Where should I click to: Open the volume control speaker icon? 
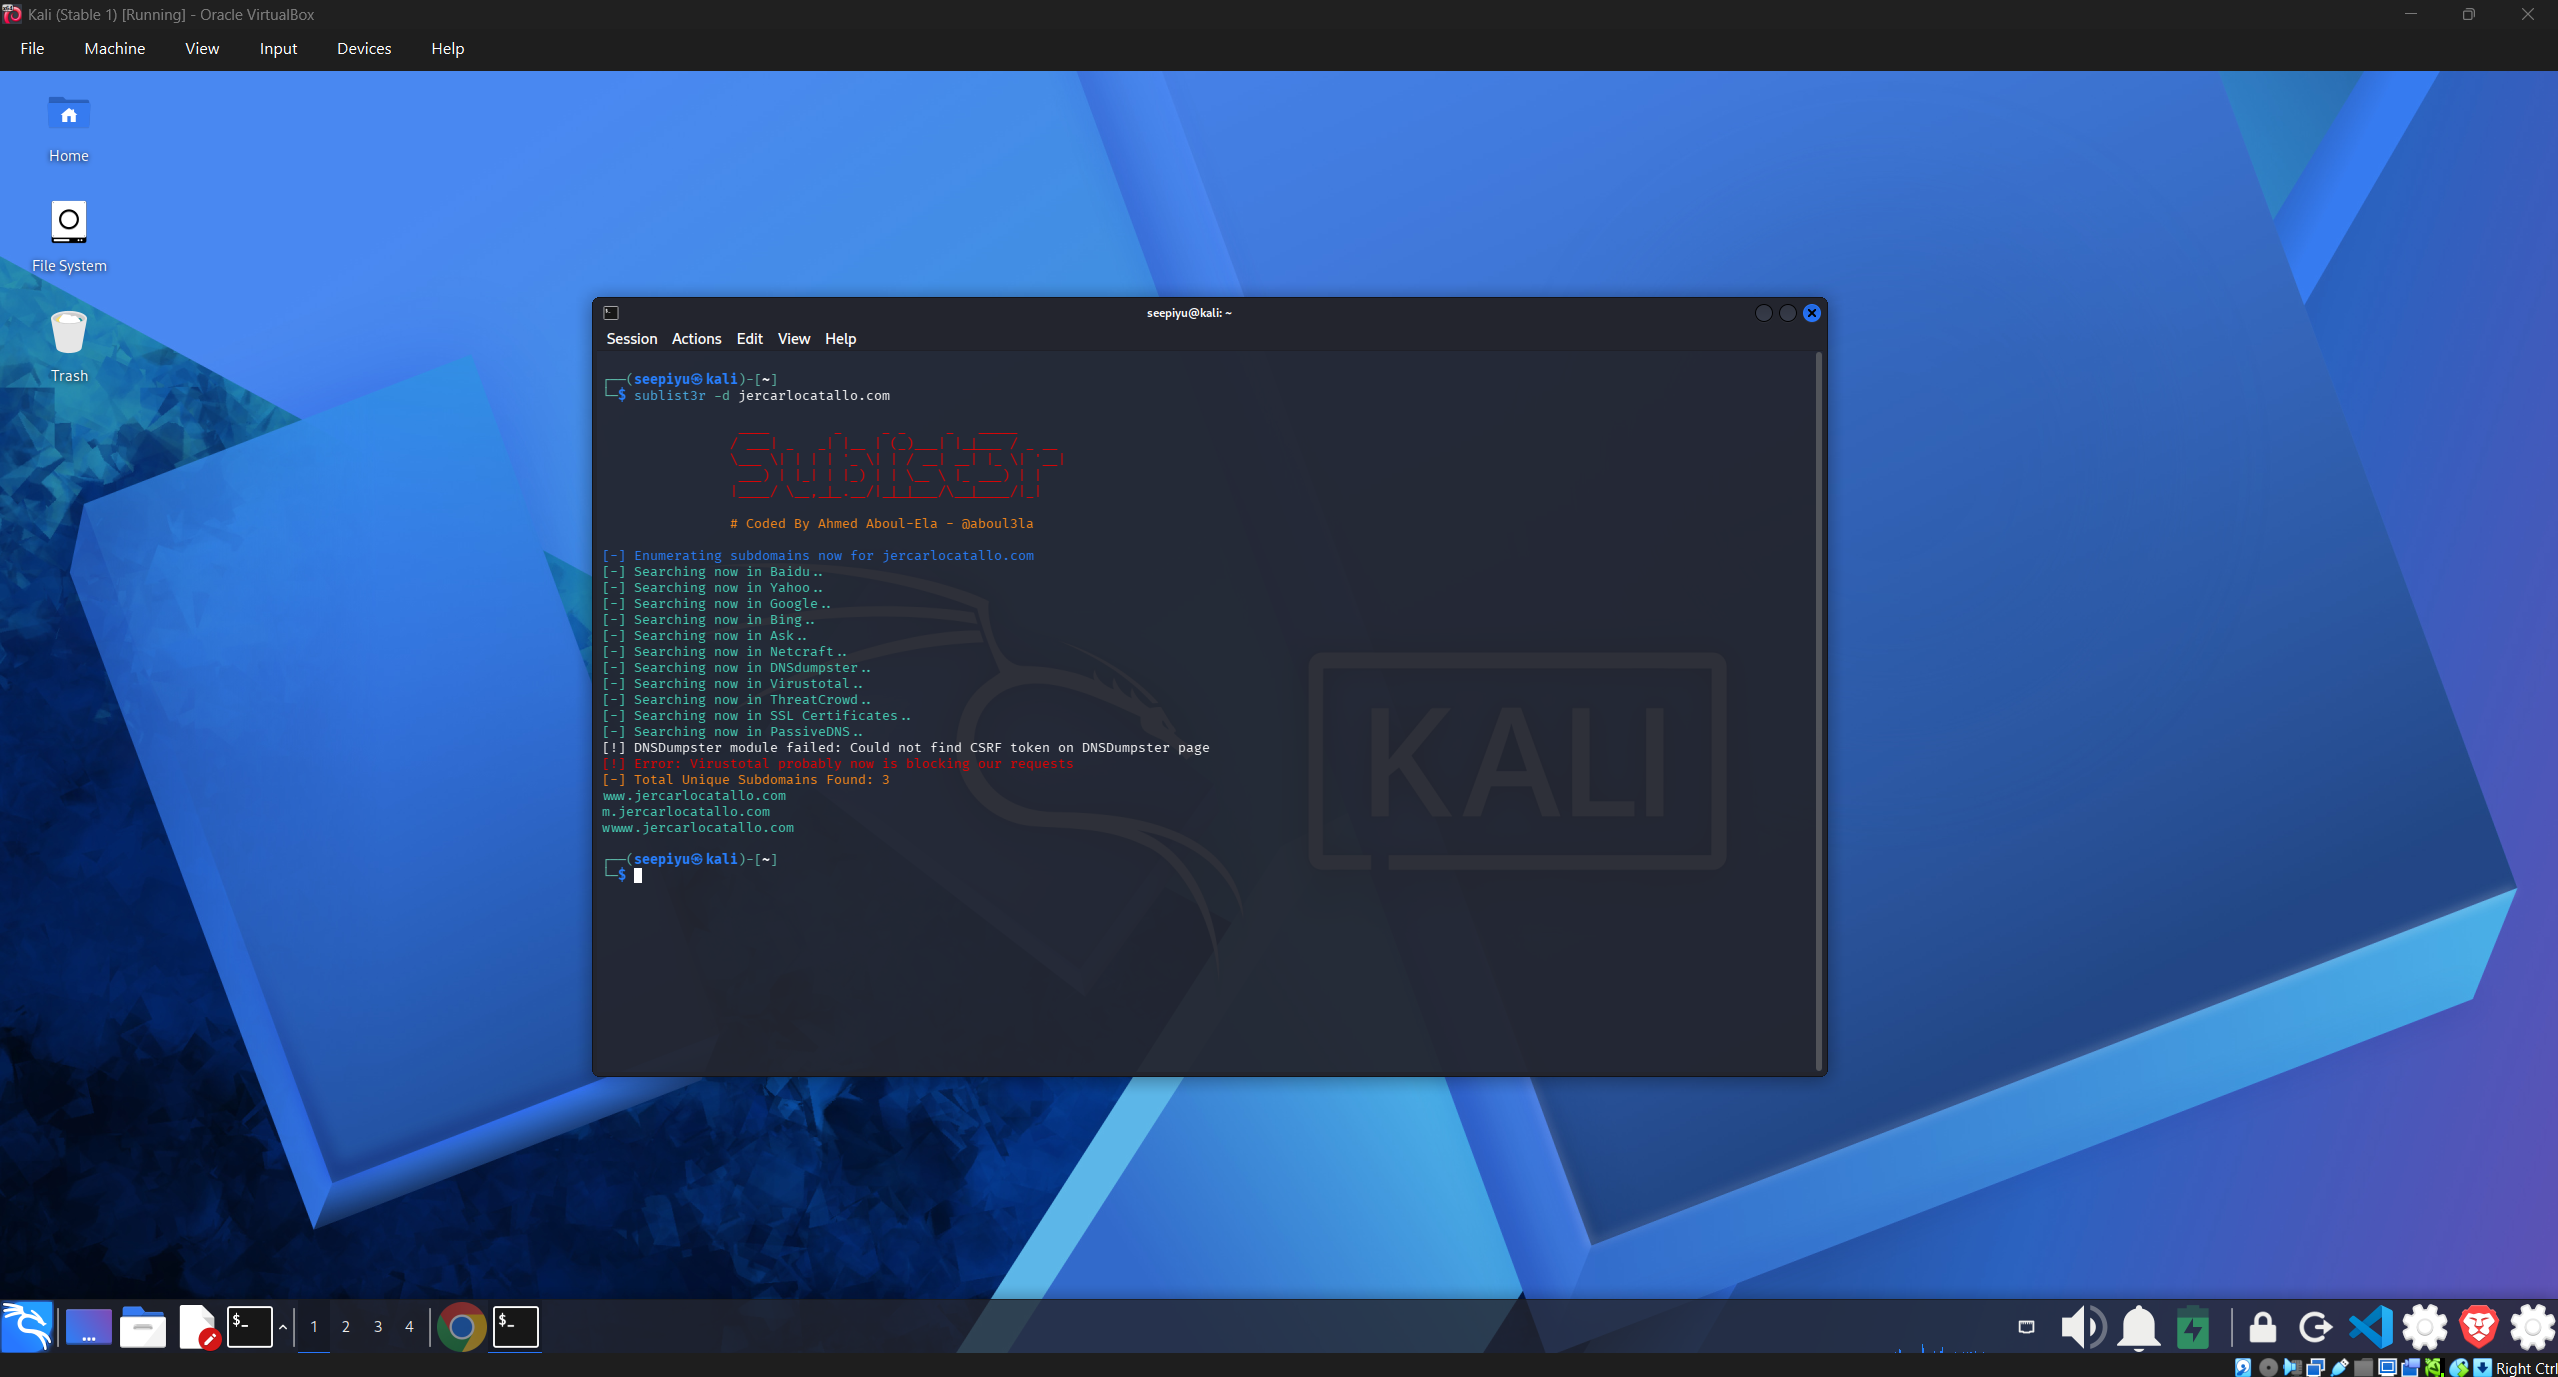pyautogui.click(x=2083, y=1327)
